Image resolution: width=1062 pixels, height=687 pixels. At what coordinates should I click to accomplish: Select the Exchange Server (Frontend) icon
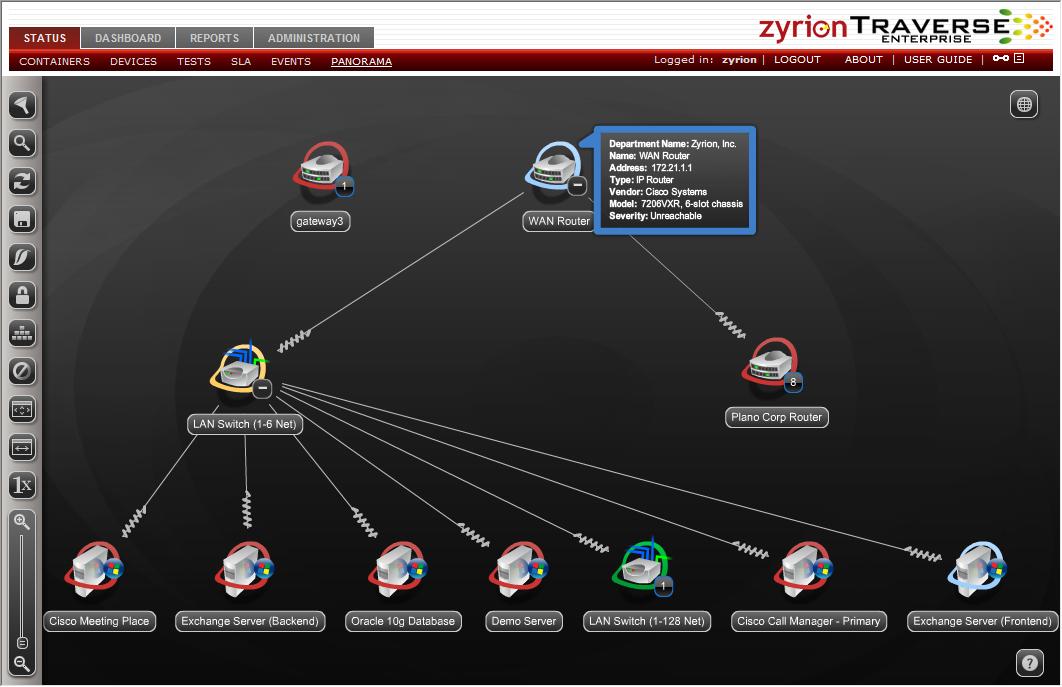pyautogui.click(x=977, y=569)
